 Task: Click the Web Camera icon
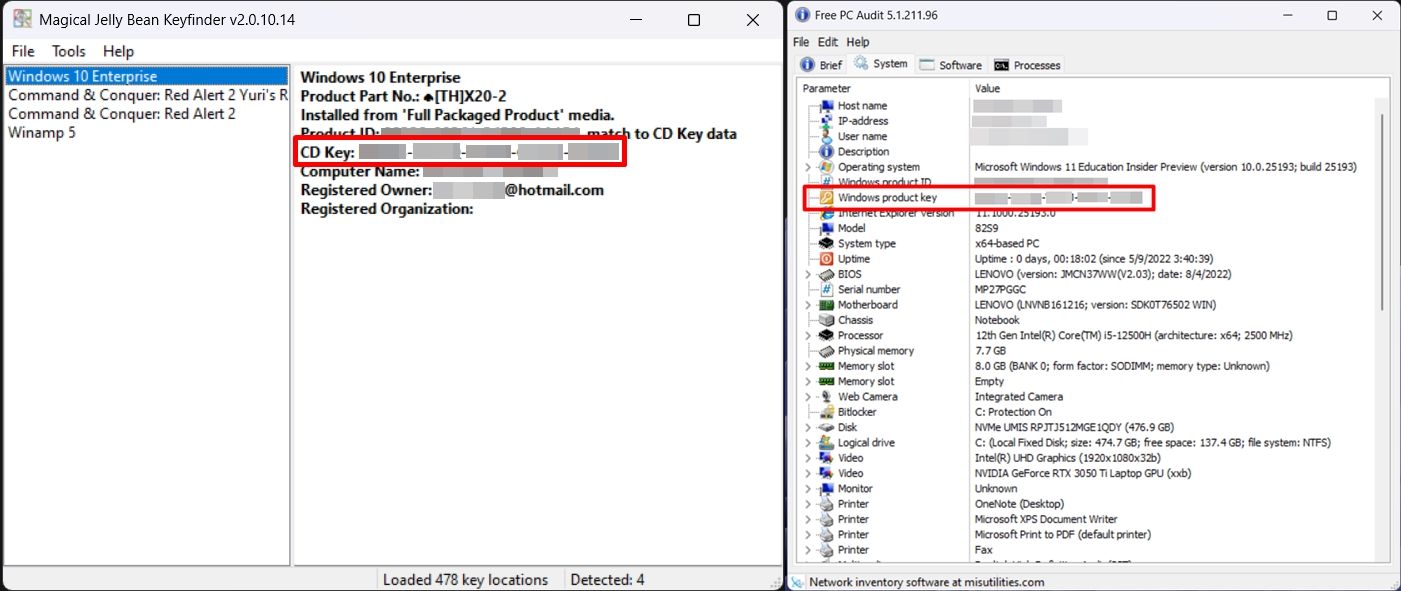pos(824,396)
